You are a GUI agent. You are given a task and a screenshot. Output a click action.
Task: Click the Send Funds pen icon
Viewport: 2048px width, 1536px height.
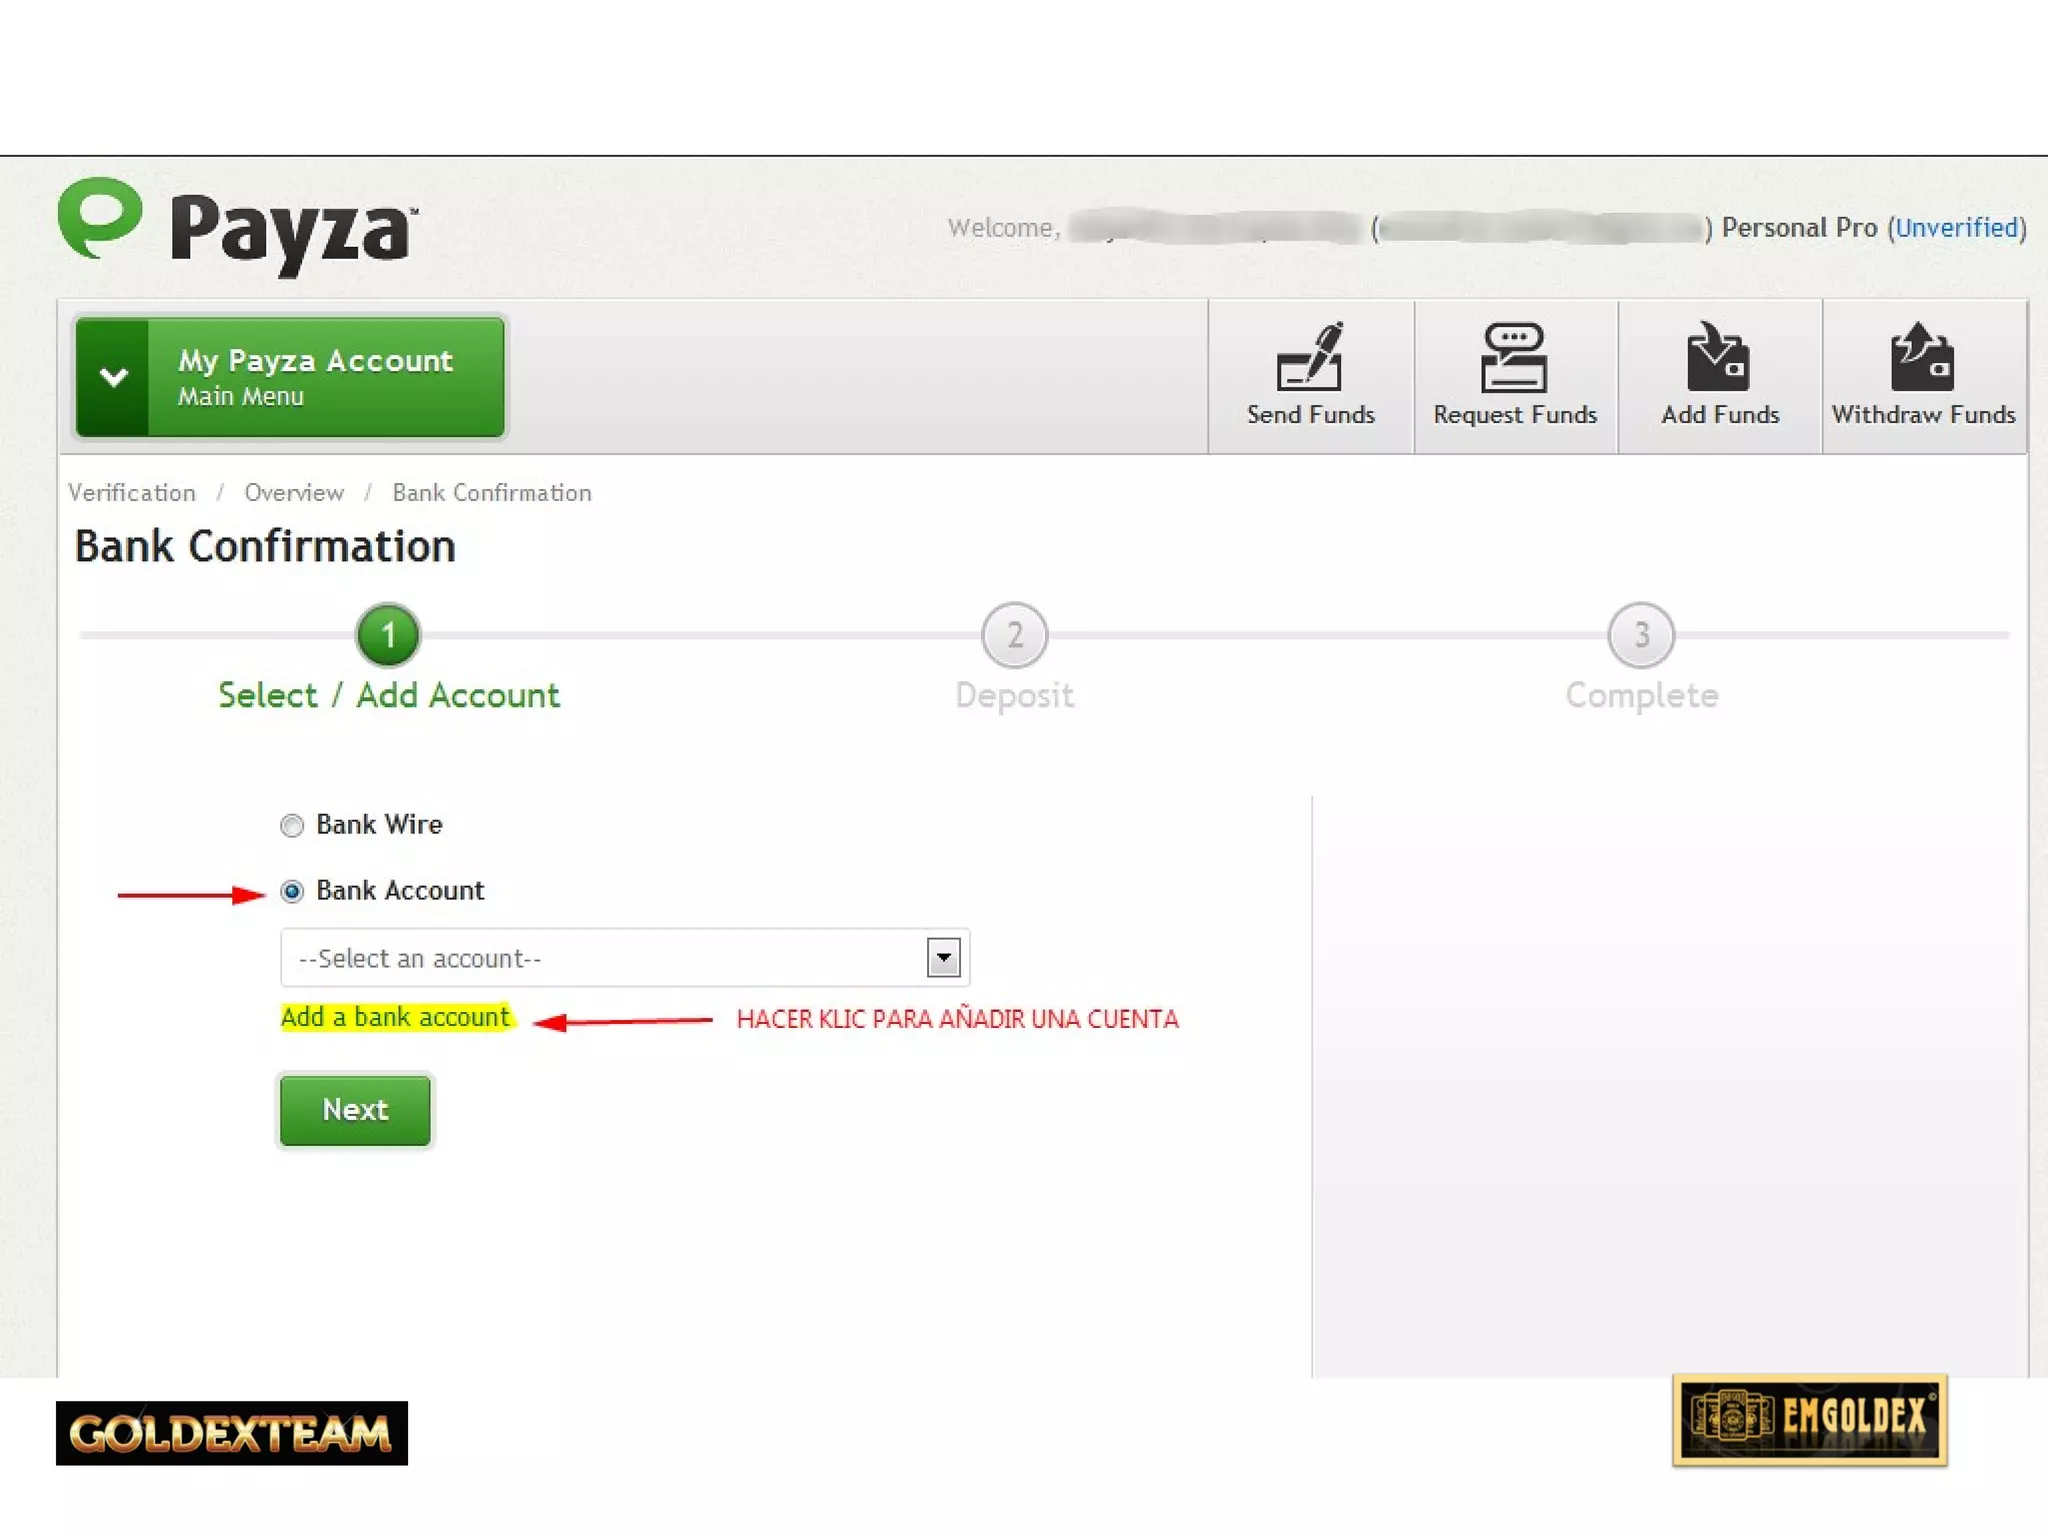[x=1309, y=357]
